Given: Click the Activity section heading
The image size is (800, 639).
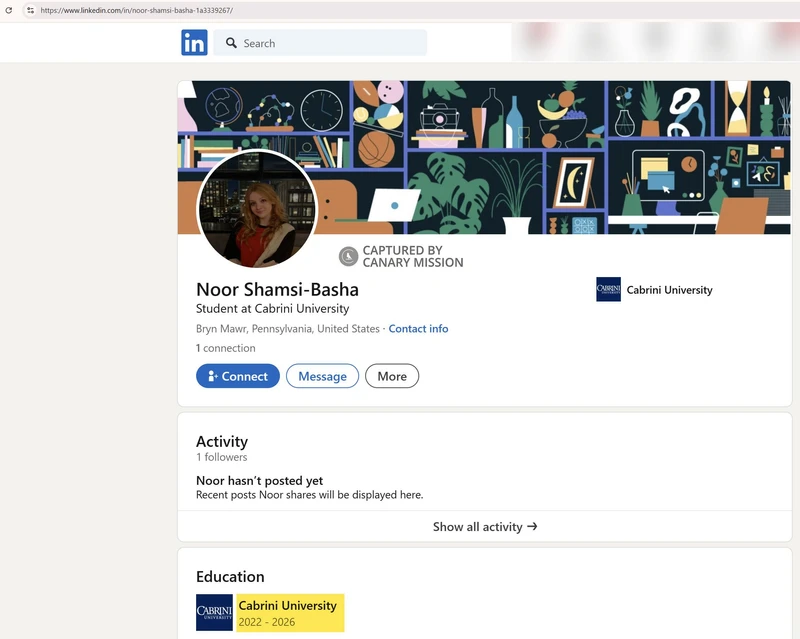Looking at the screenshot, I should tap(222, 441).
